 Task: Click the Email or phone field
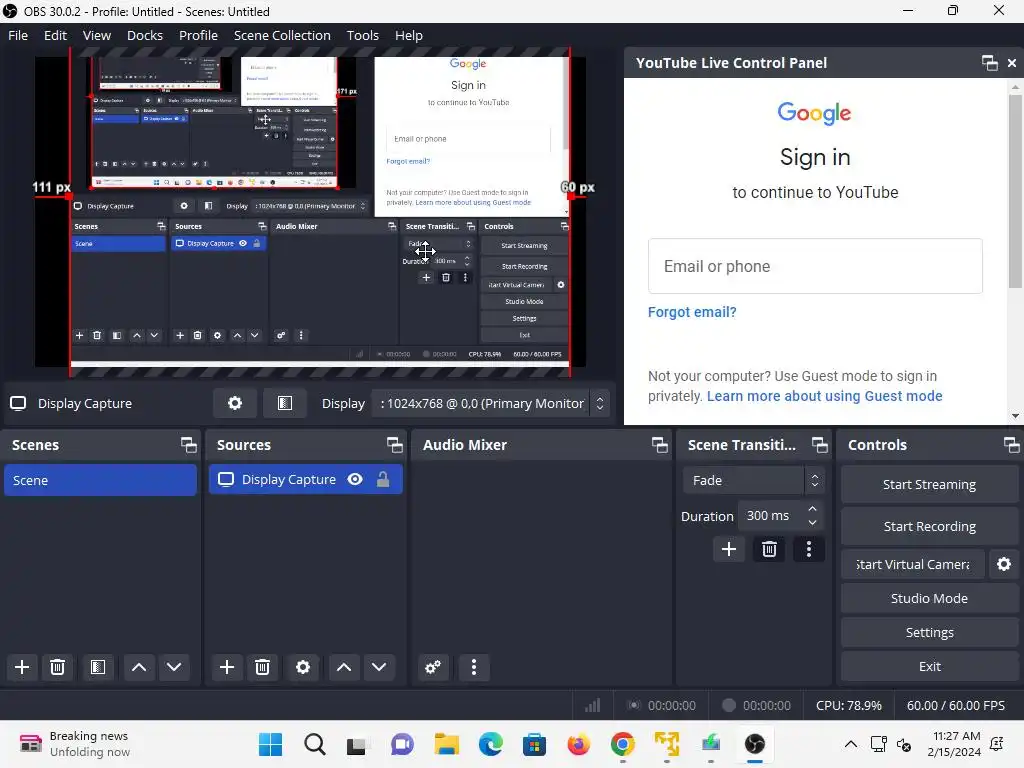pos(815,266)
